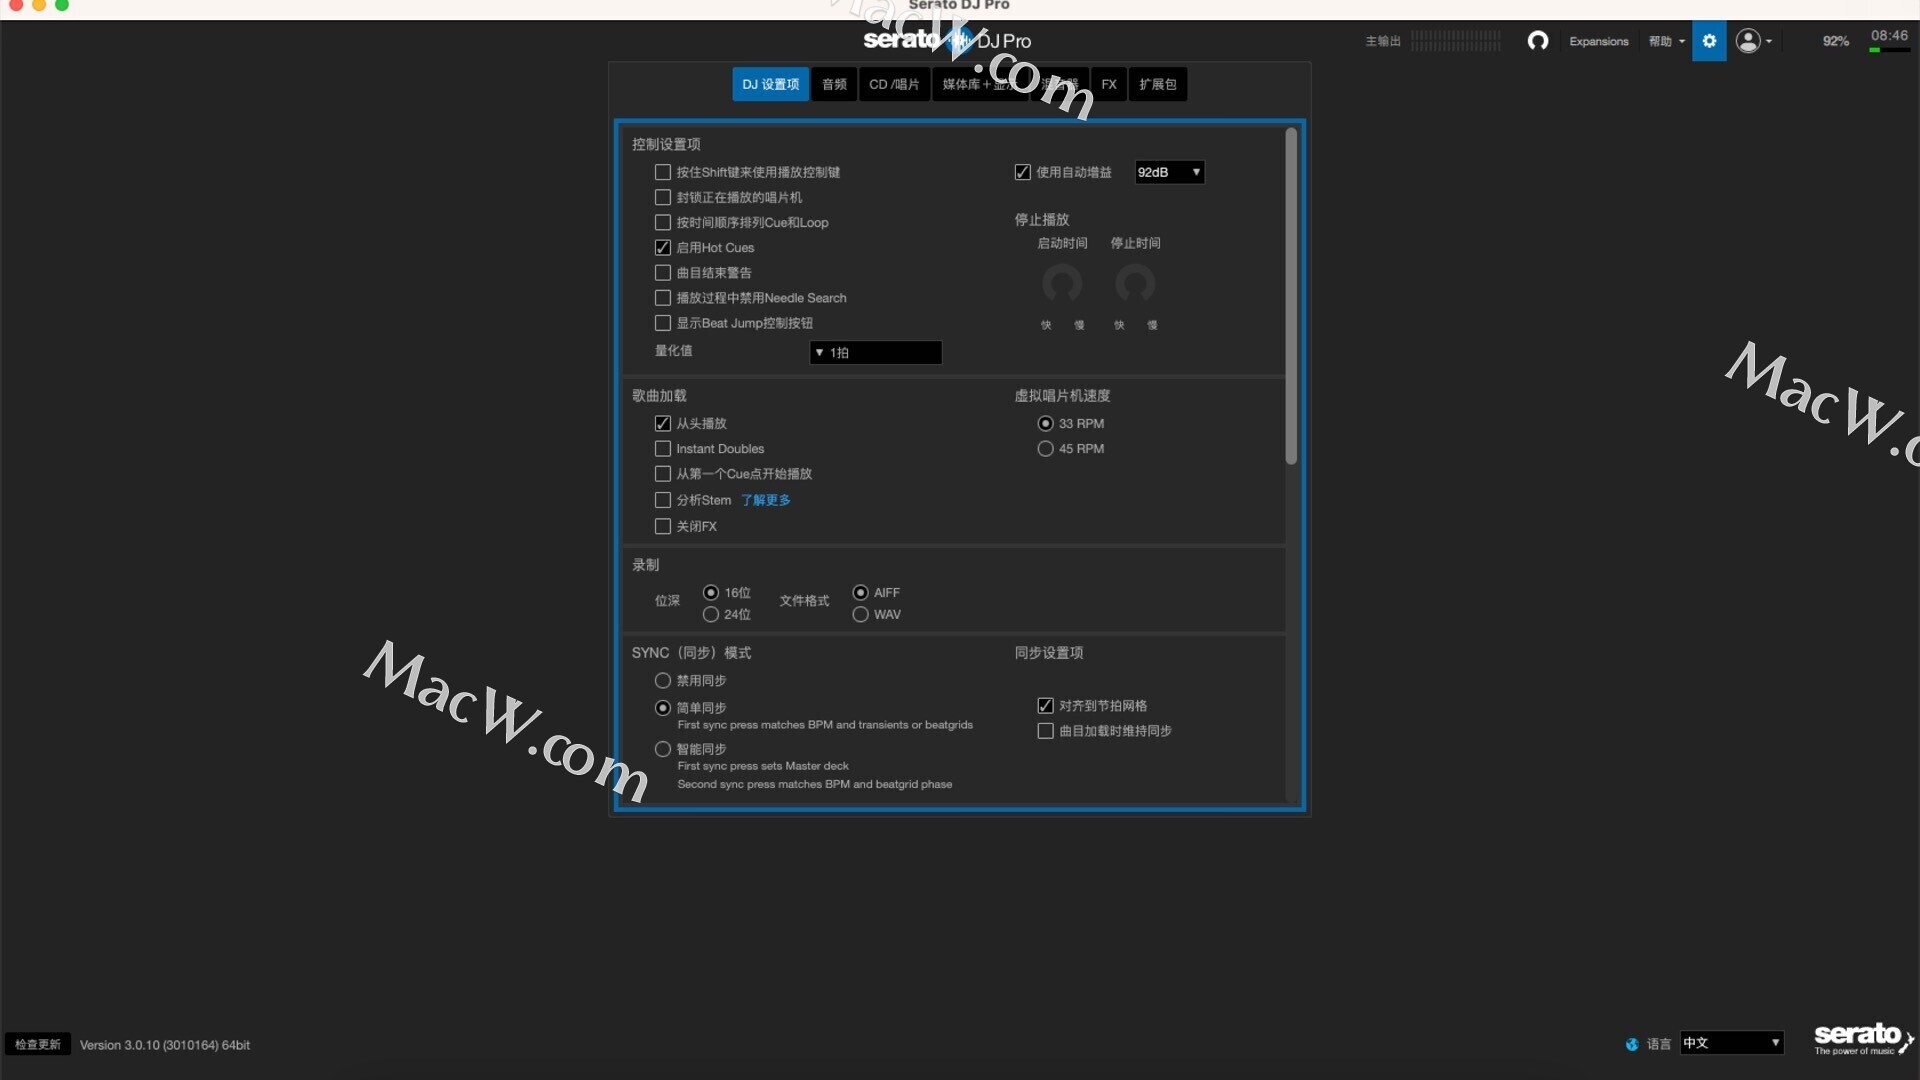Enable 从第一个Cue点开始播放 checkbox
The height and width of the screenshot is (1080, 1920).
coord(662,474)
